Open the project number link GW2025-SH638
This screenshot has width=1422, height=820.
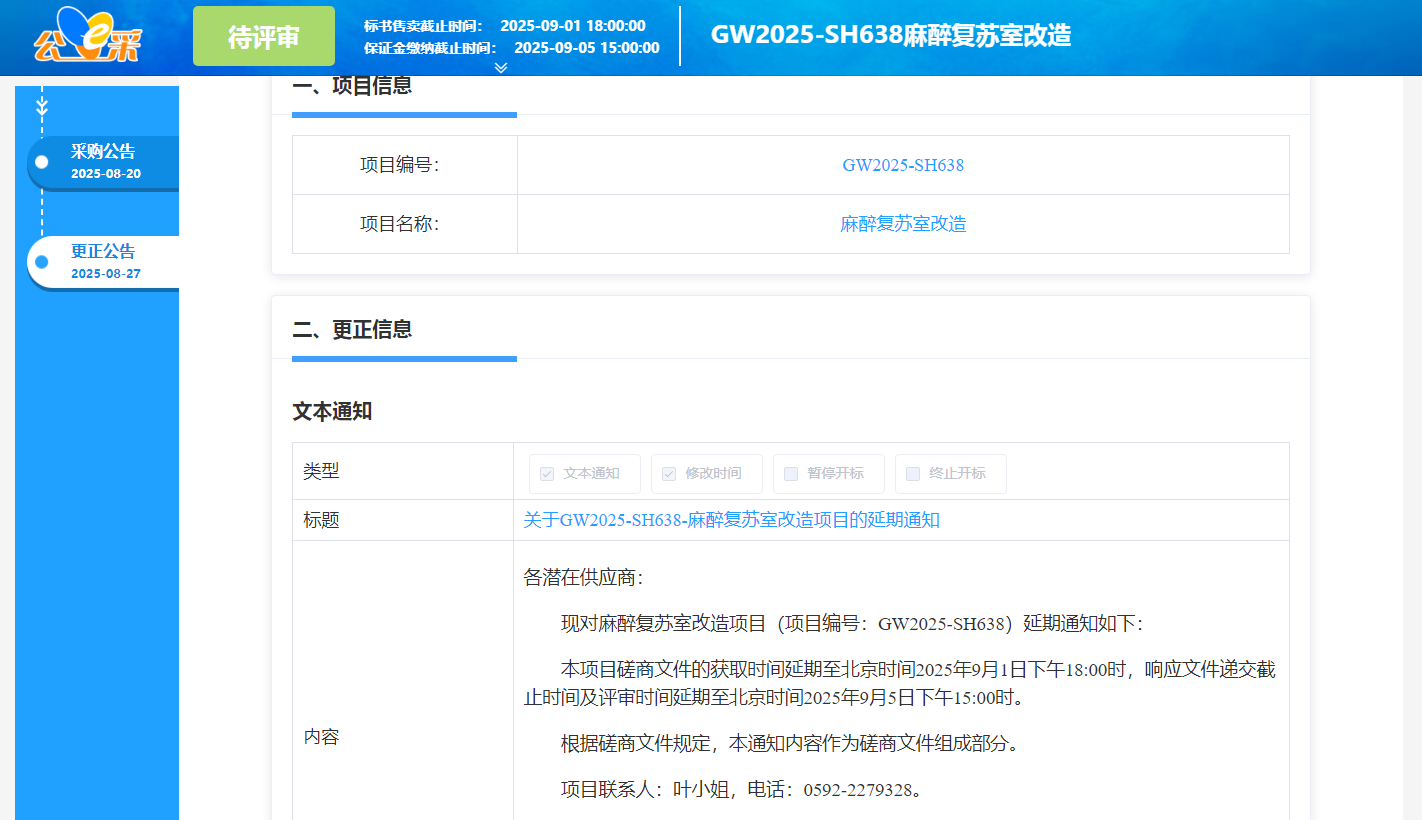click(x=903, y=164)
